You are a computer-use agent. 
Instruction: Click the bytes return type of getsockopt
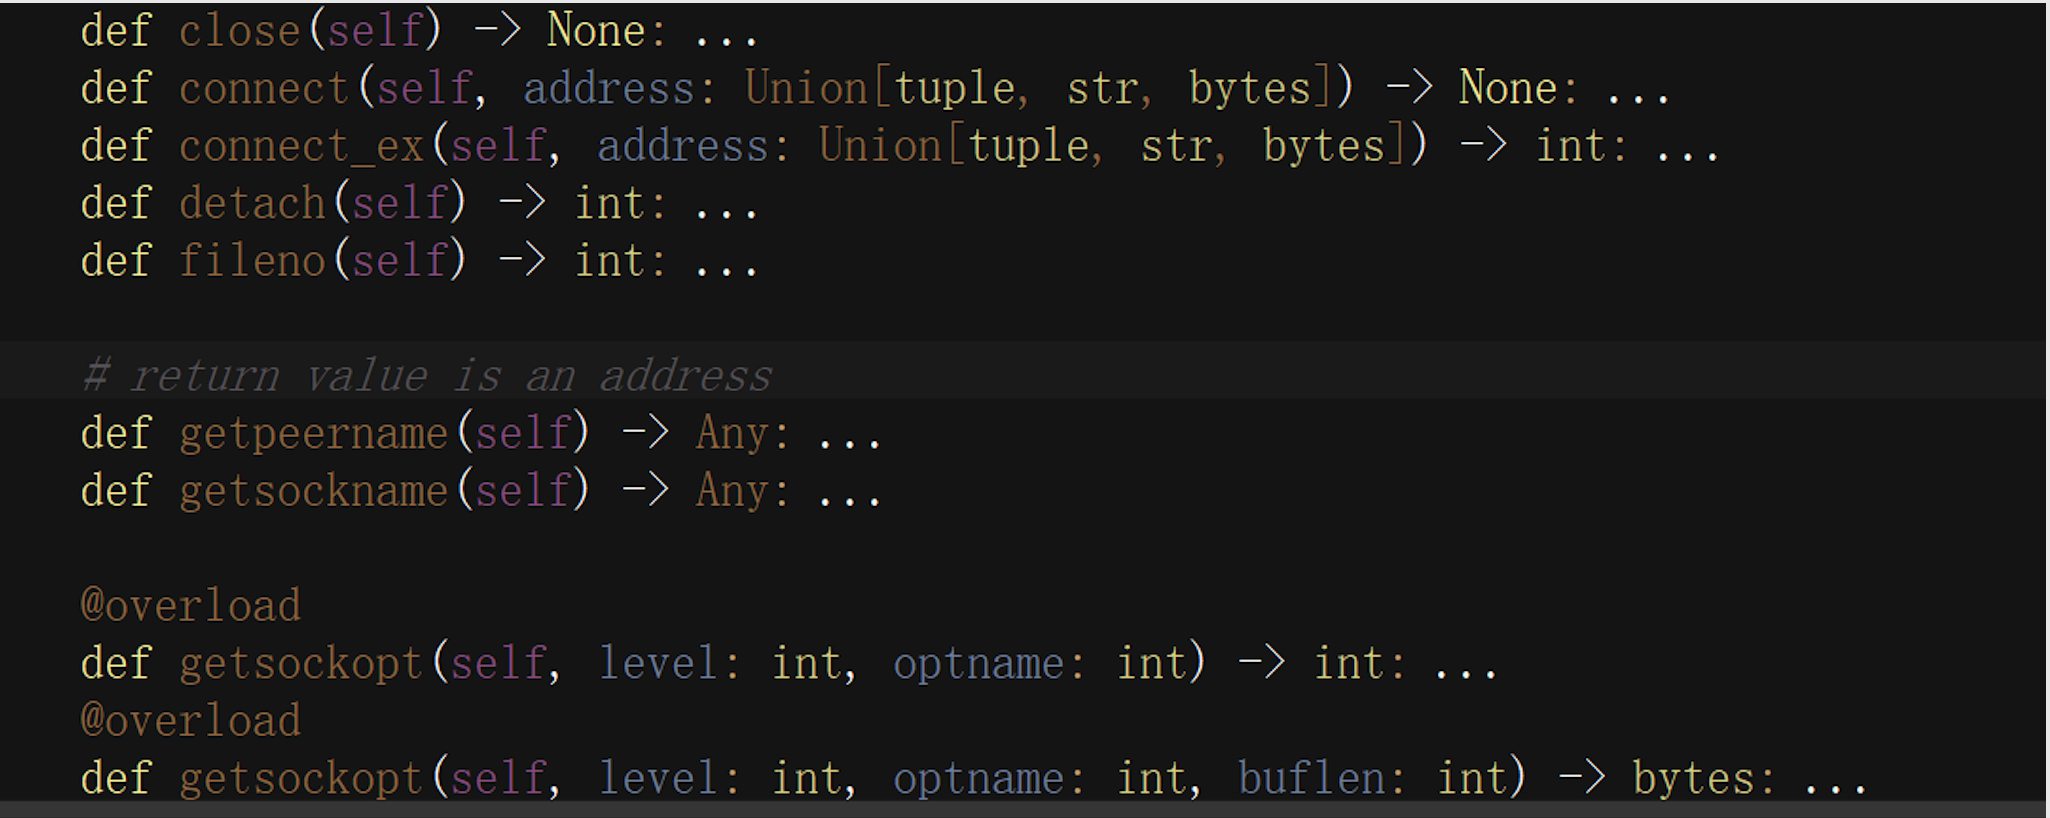coord(1693,778)
